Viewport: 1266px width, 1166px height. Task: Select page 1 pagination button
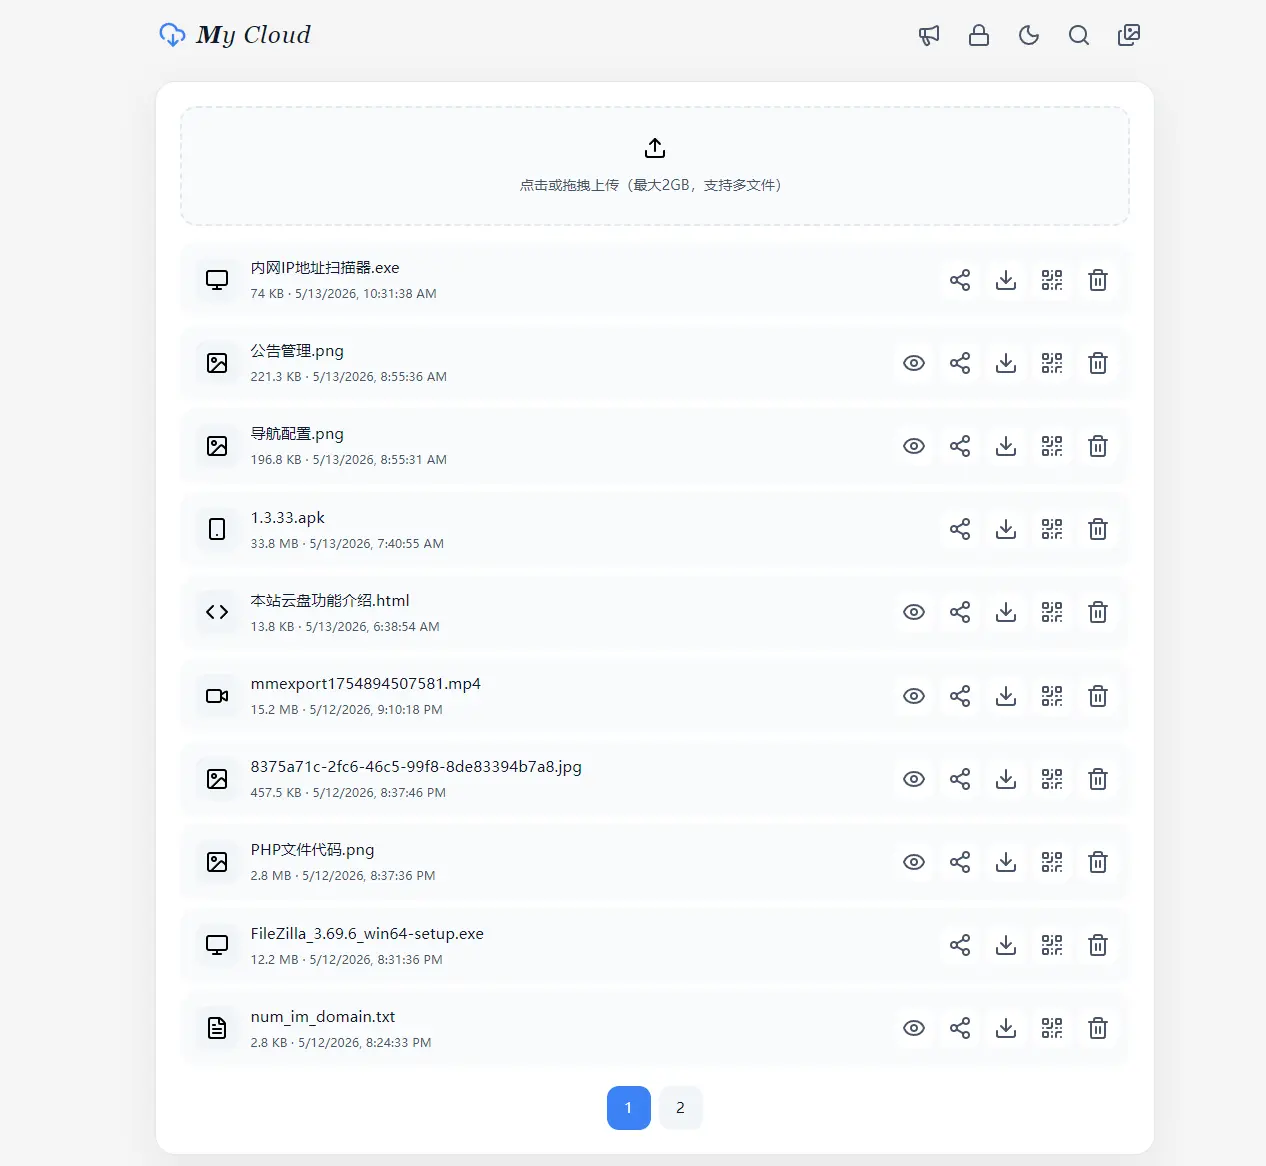coord(629,1108)
